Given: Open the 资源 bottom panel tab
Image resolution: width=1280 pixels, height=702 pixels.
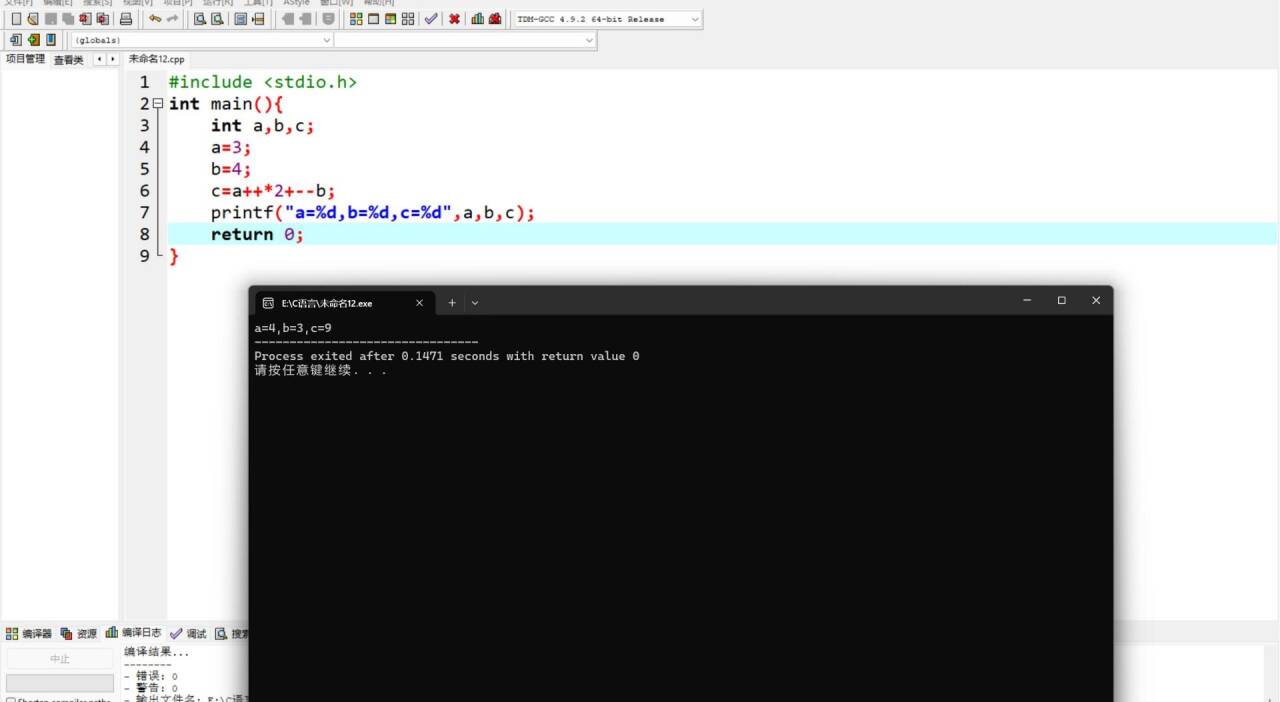Looking at the screenshot, I should [x=79, y=633].
